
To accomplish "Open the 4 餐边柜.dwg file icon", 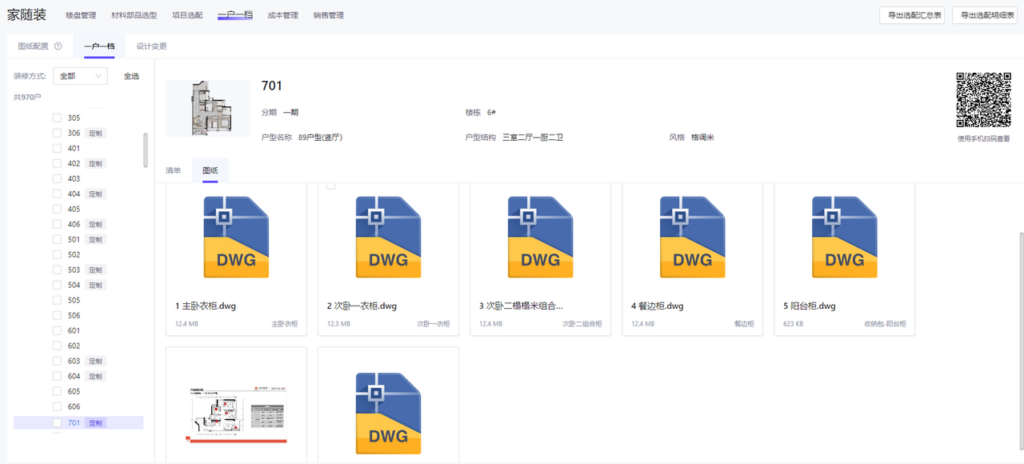I will [x=692, y=236].
